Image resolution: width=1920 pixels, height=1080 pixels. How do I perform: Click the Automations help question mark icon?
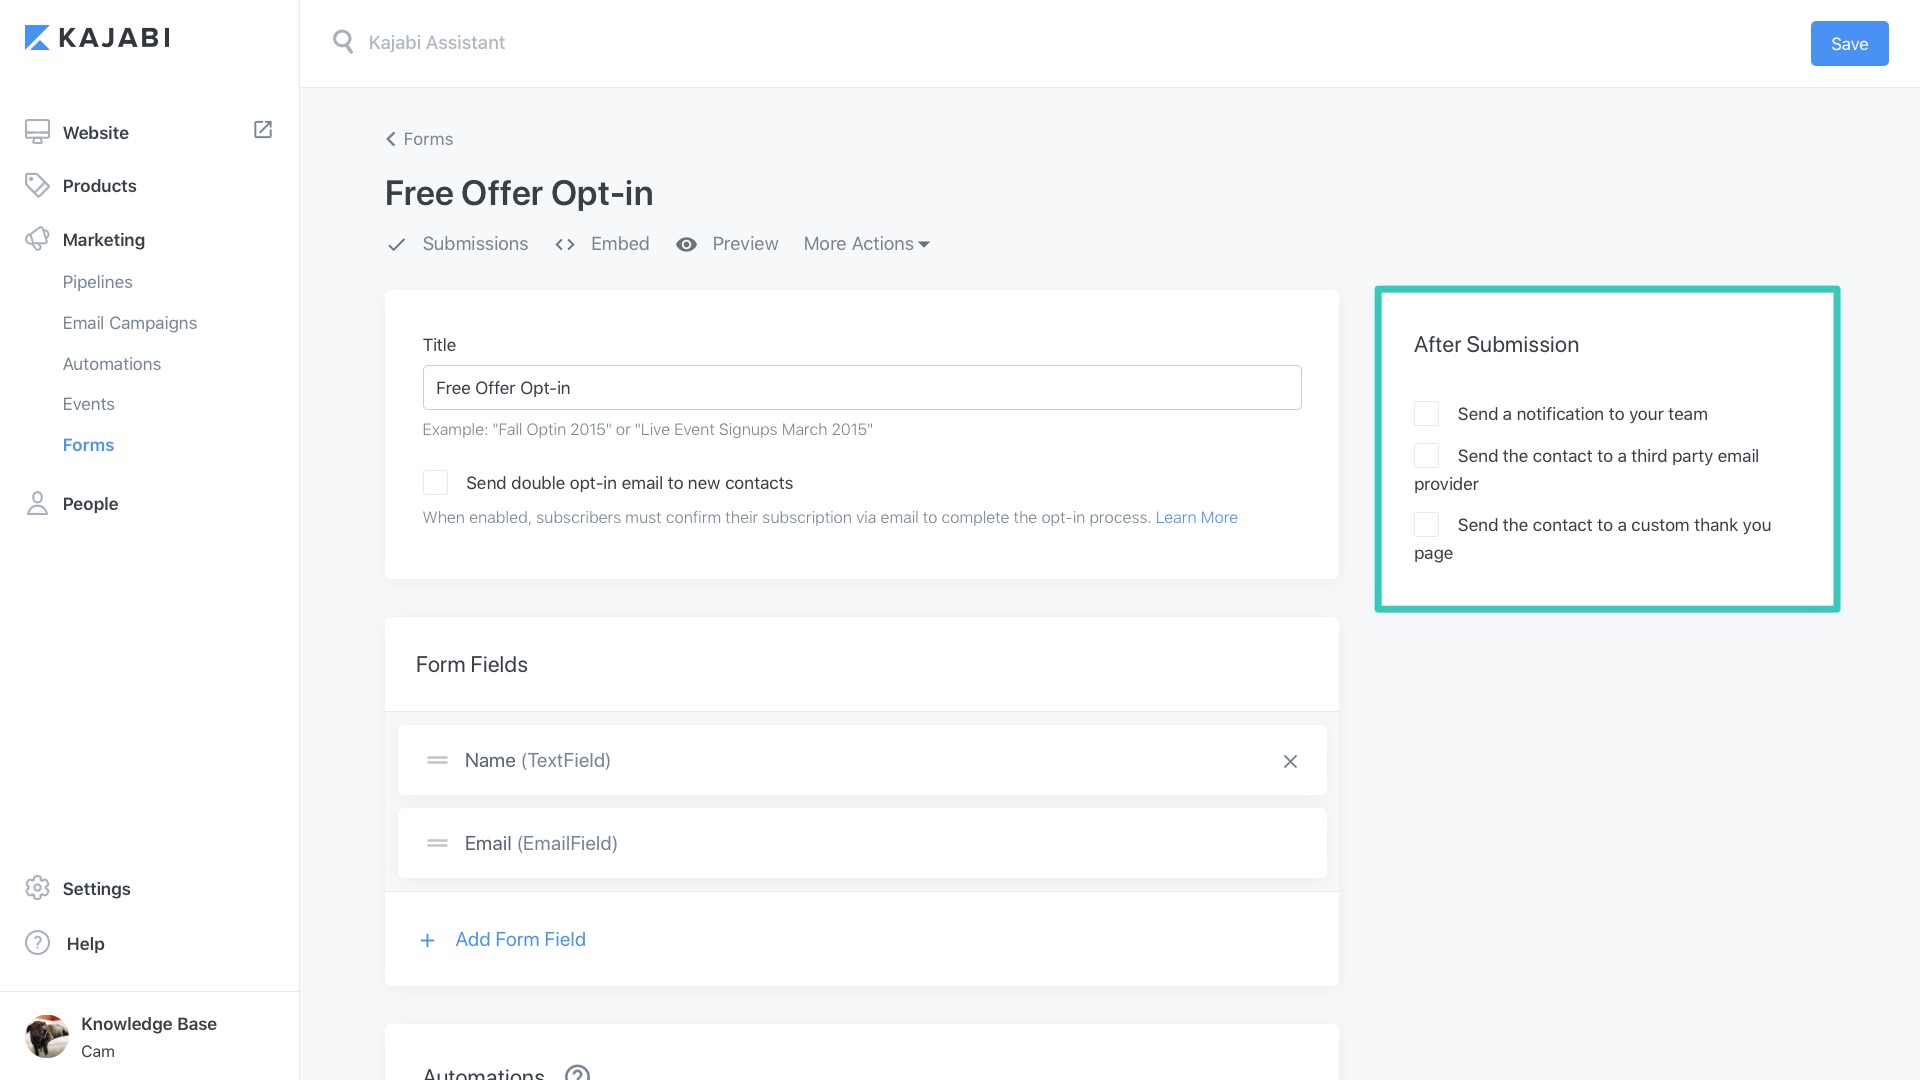click(577, 1073)
